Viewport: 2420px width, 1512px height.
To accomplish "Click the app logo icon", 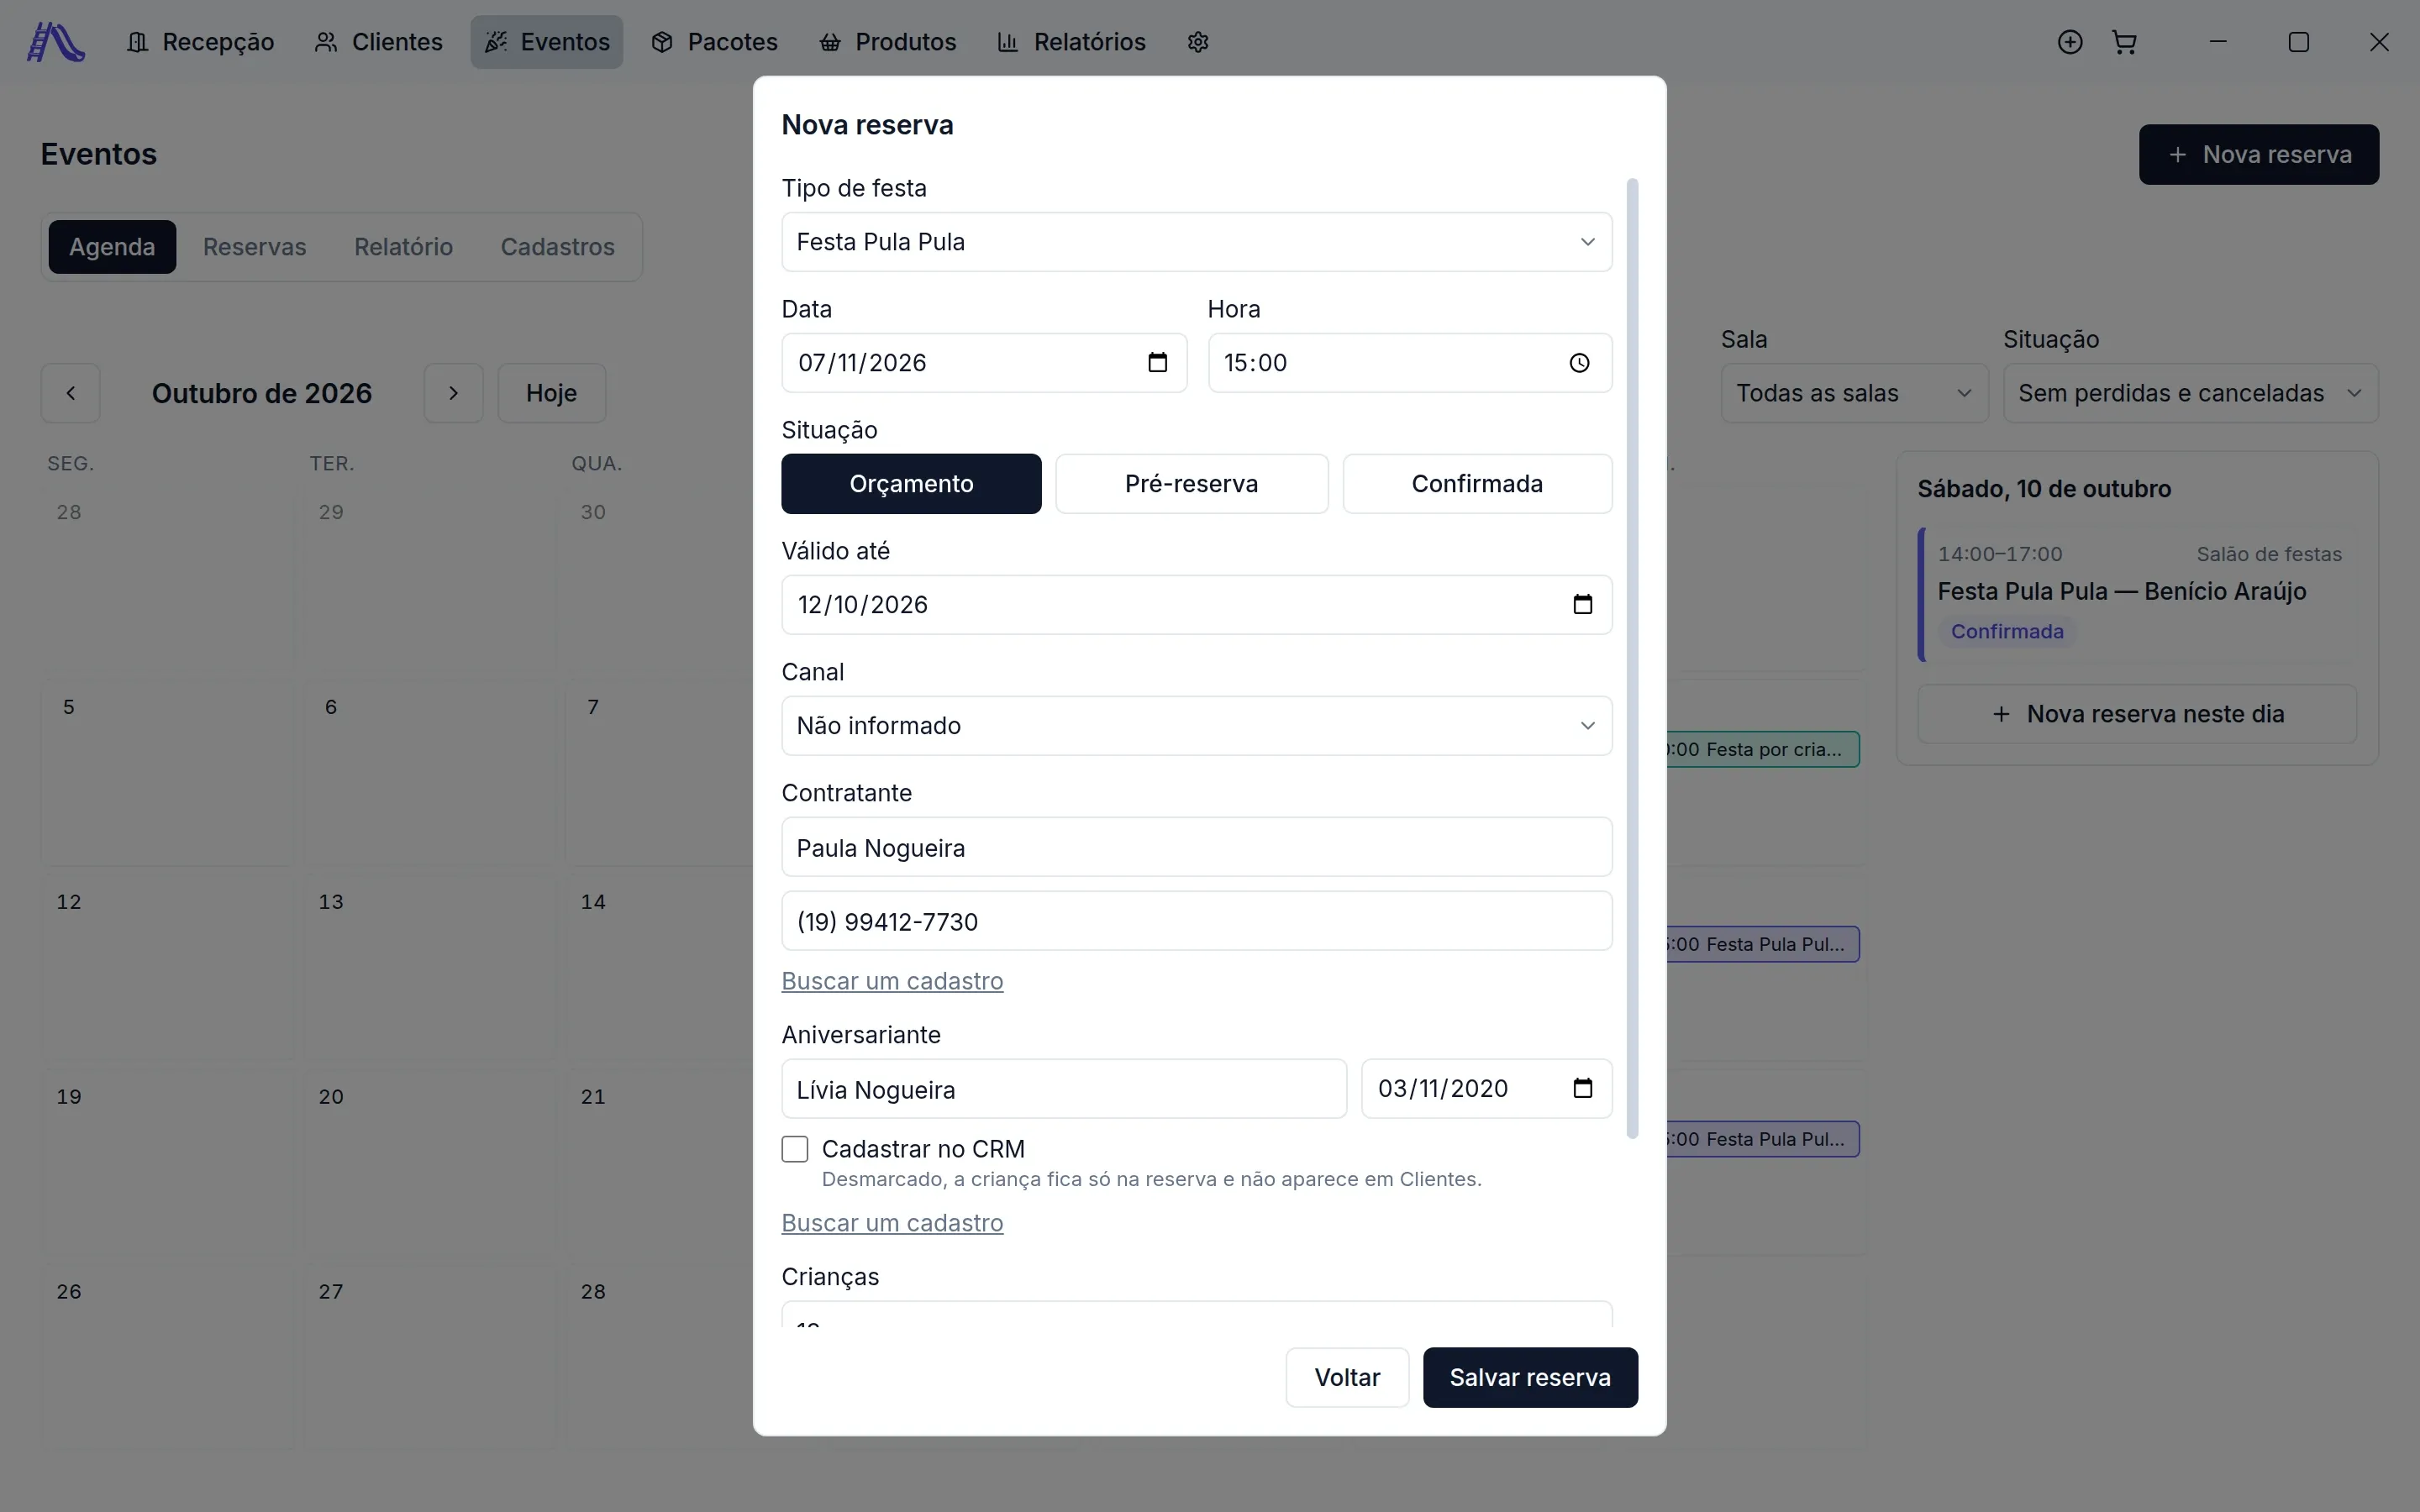I will 55,42.
